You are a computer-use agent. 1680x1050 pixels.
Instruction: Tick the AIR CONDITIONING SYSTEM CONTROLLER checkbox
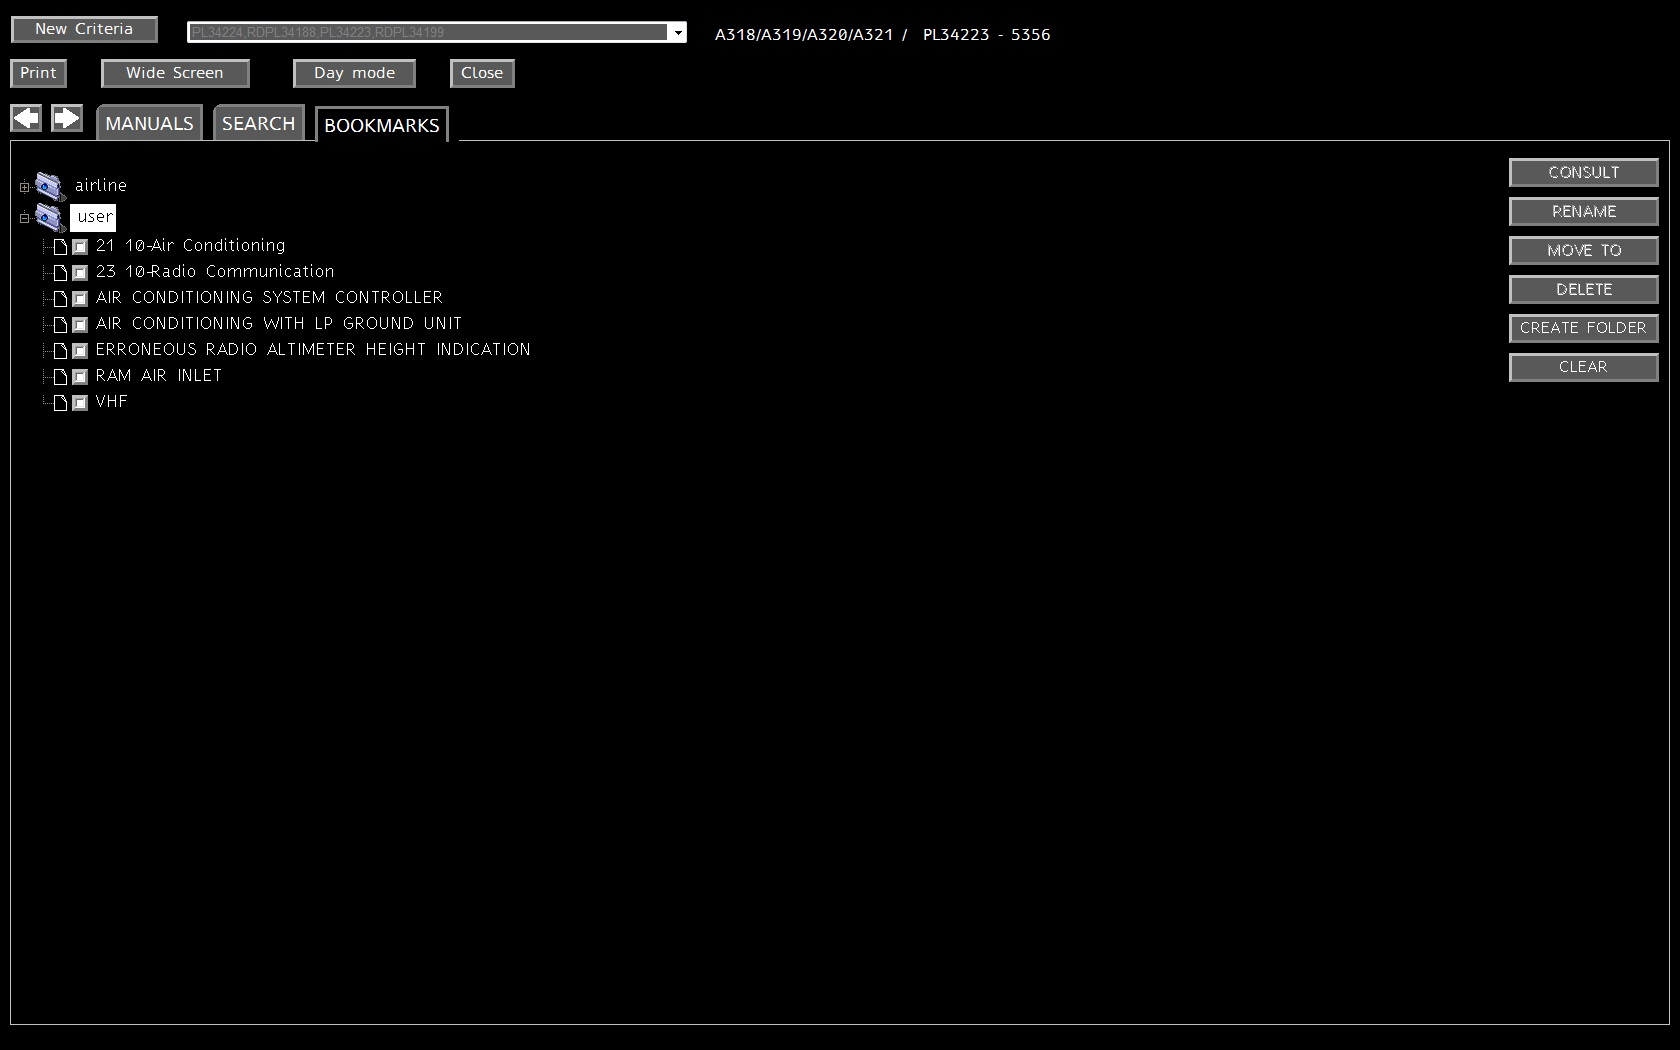[x=80, y=299]
